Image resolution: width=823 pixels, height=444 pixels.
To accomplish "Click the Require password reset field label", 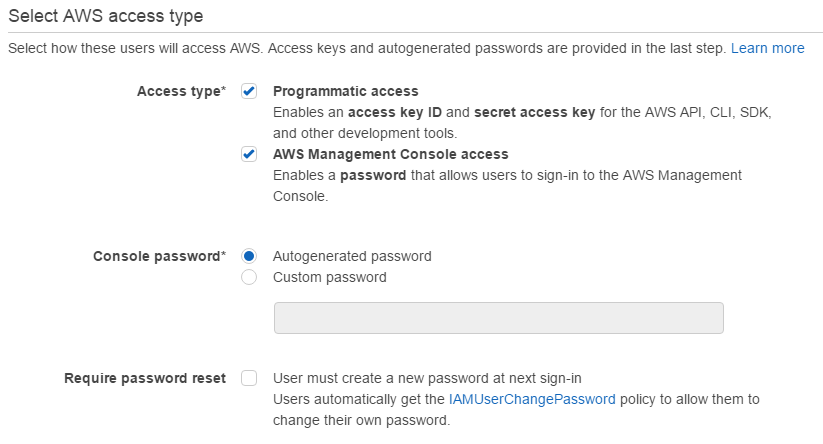I will [145, 378].
